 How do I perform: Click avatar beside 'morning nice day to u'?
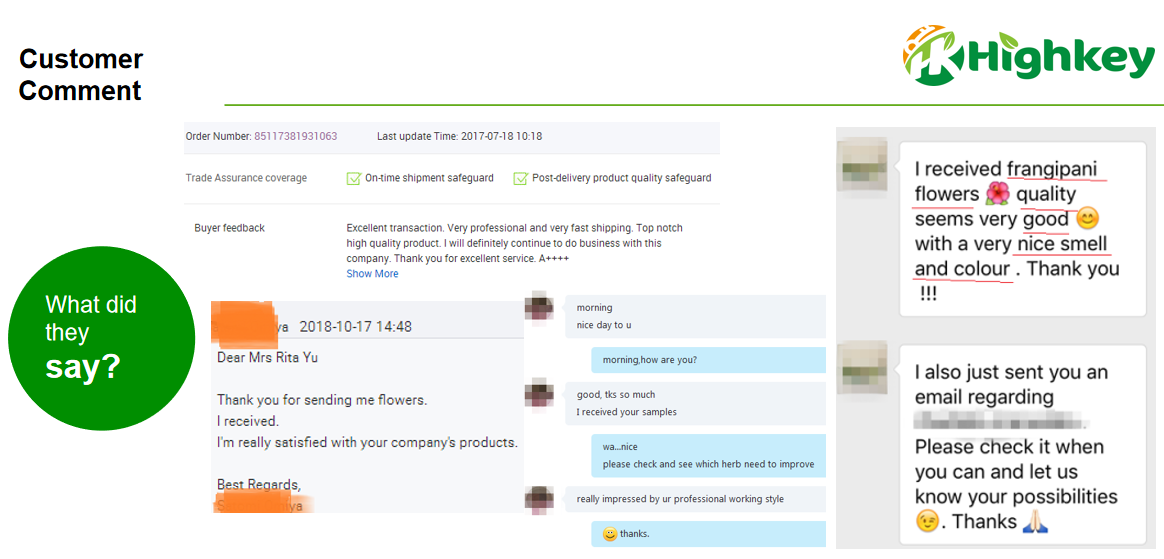pos(540,308)
